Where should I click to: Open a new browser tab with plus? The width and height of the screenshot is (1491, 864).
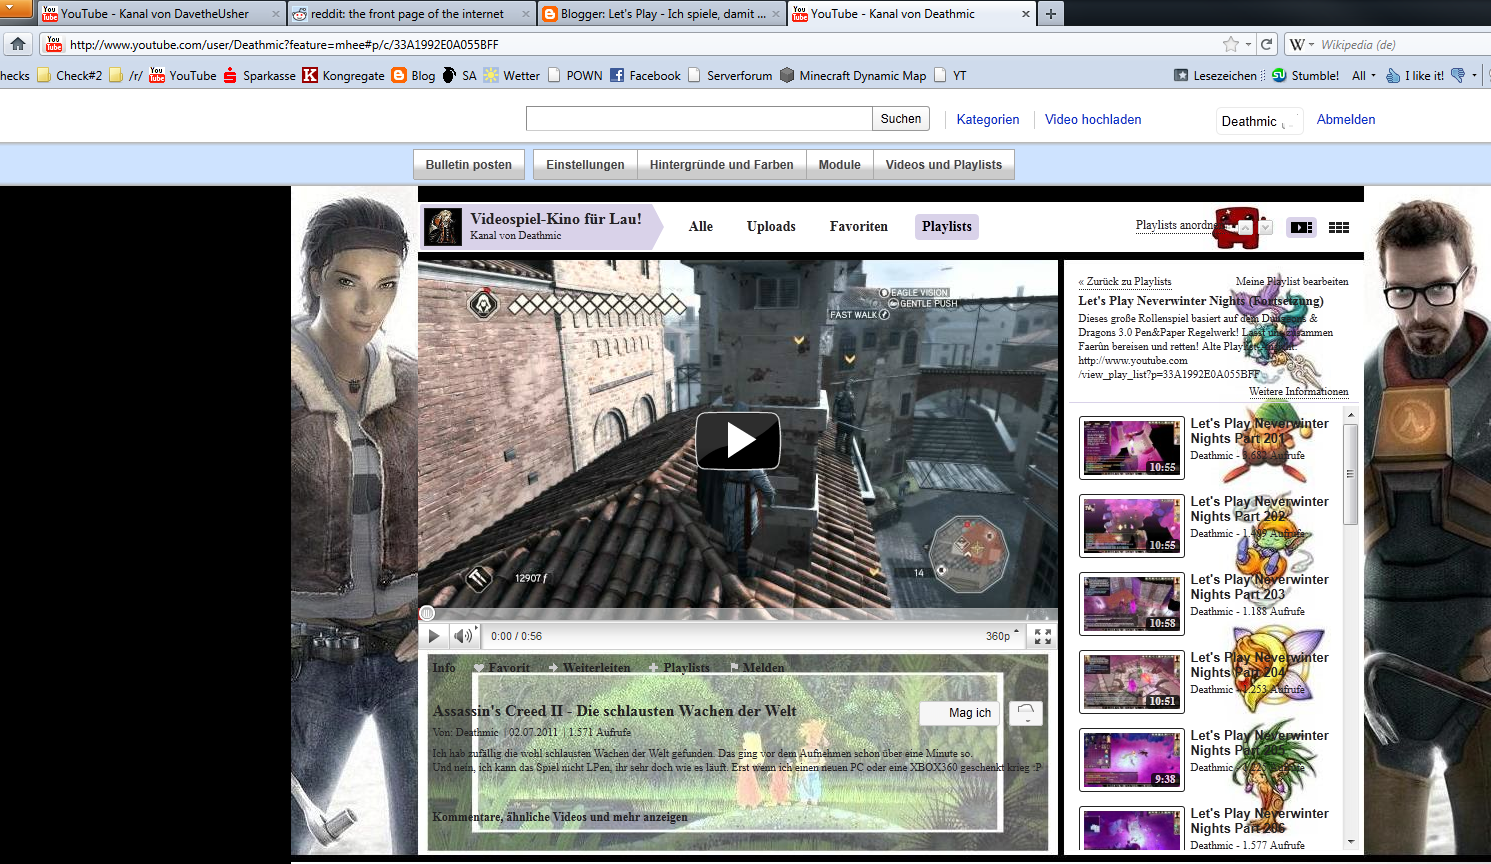click(1050, 14)
